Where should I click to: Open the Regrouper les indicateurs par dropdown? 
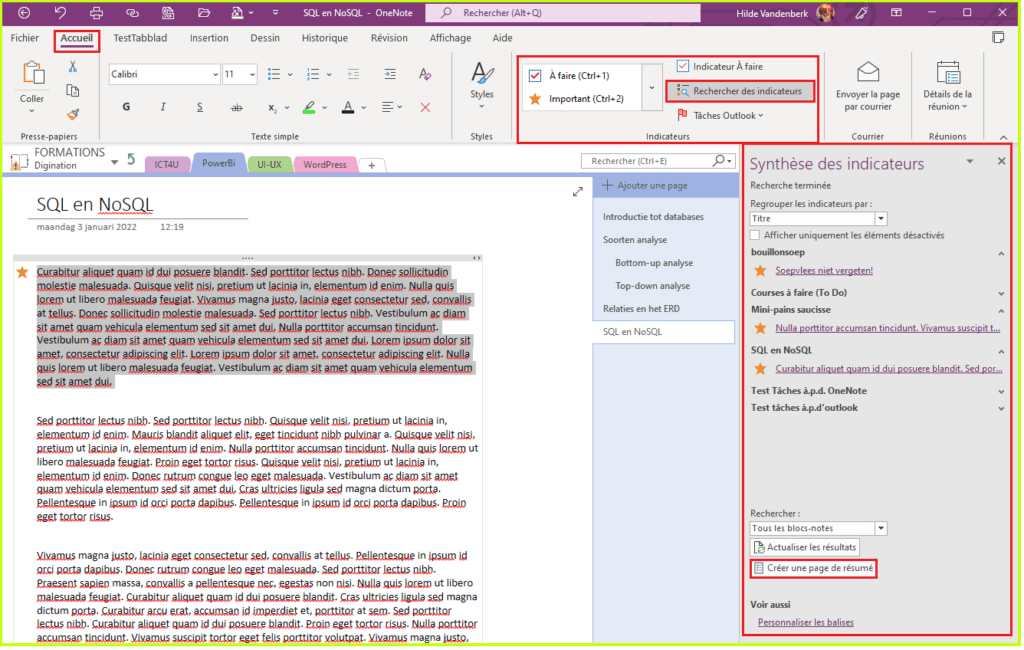(880, 218)
